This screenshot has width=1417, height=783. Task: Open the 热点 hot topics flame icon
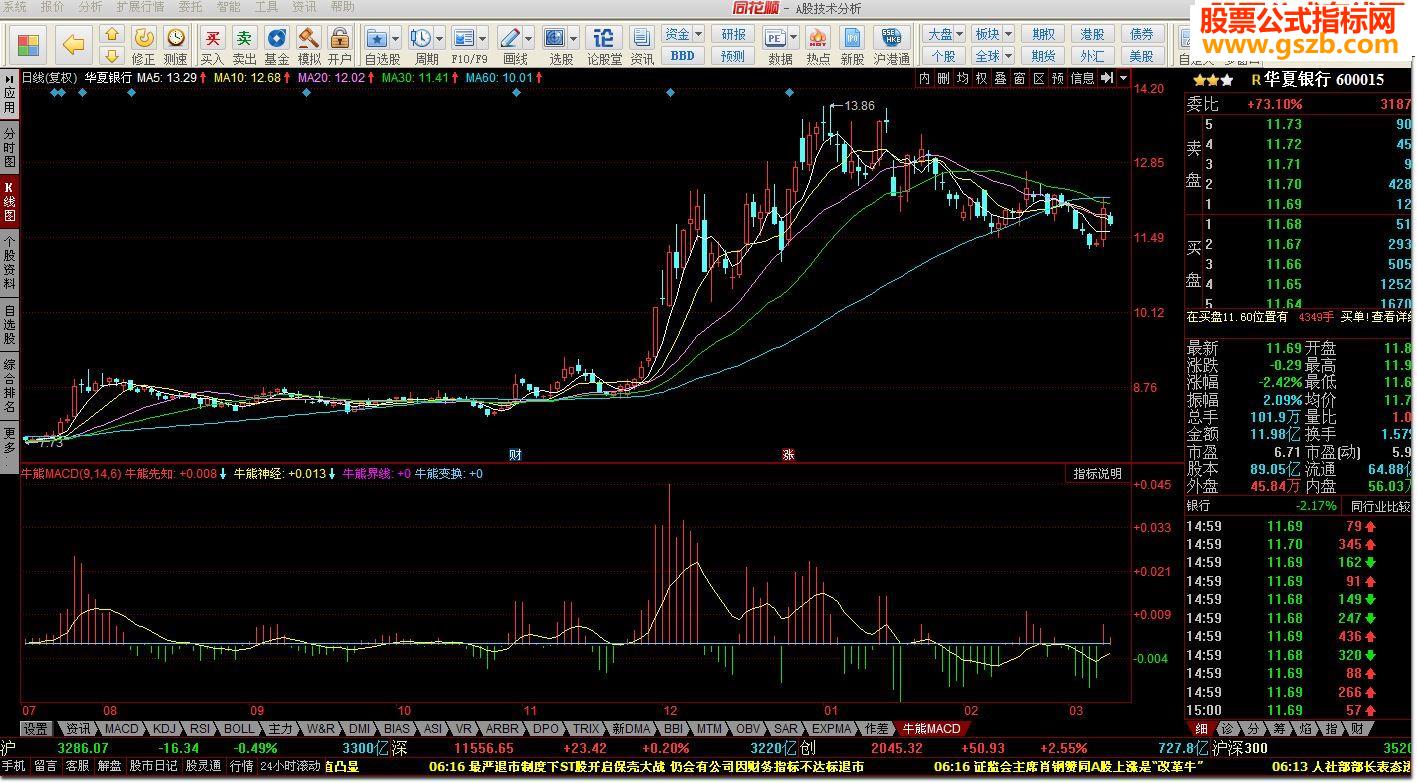click(x=817, y=46)
